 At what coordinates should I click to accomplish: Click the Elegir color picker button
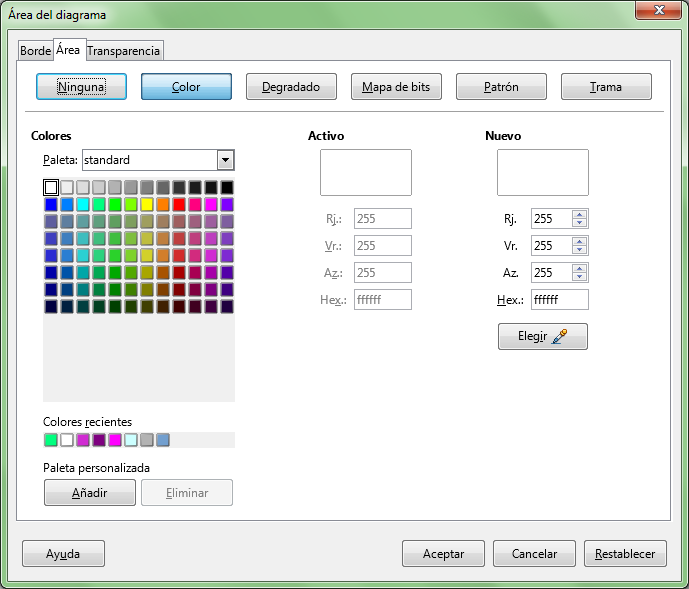coord(542,337)
